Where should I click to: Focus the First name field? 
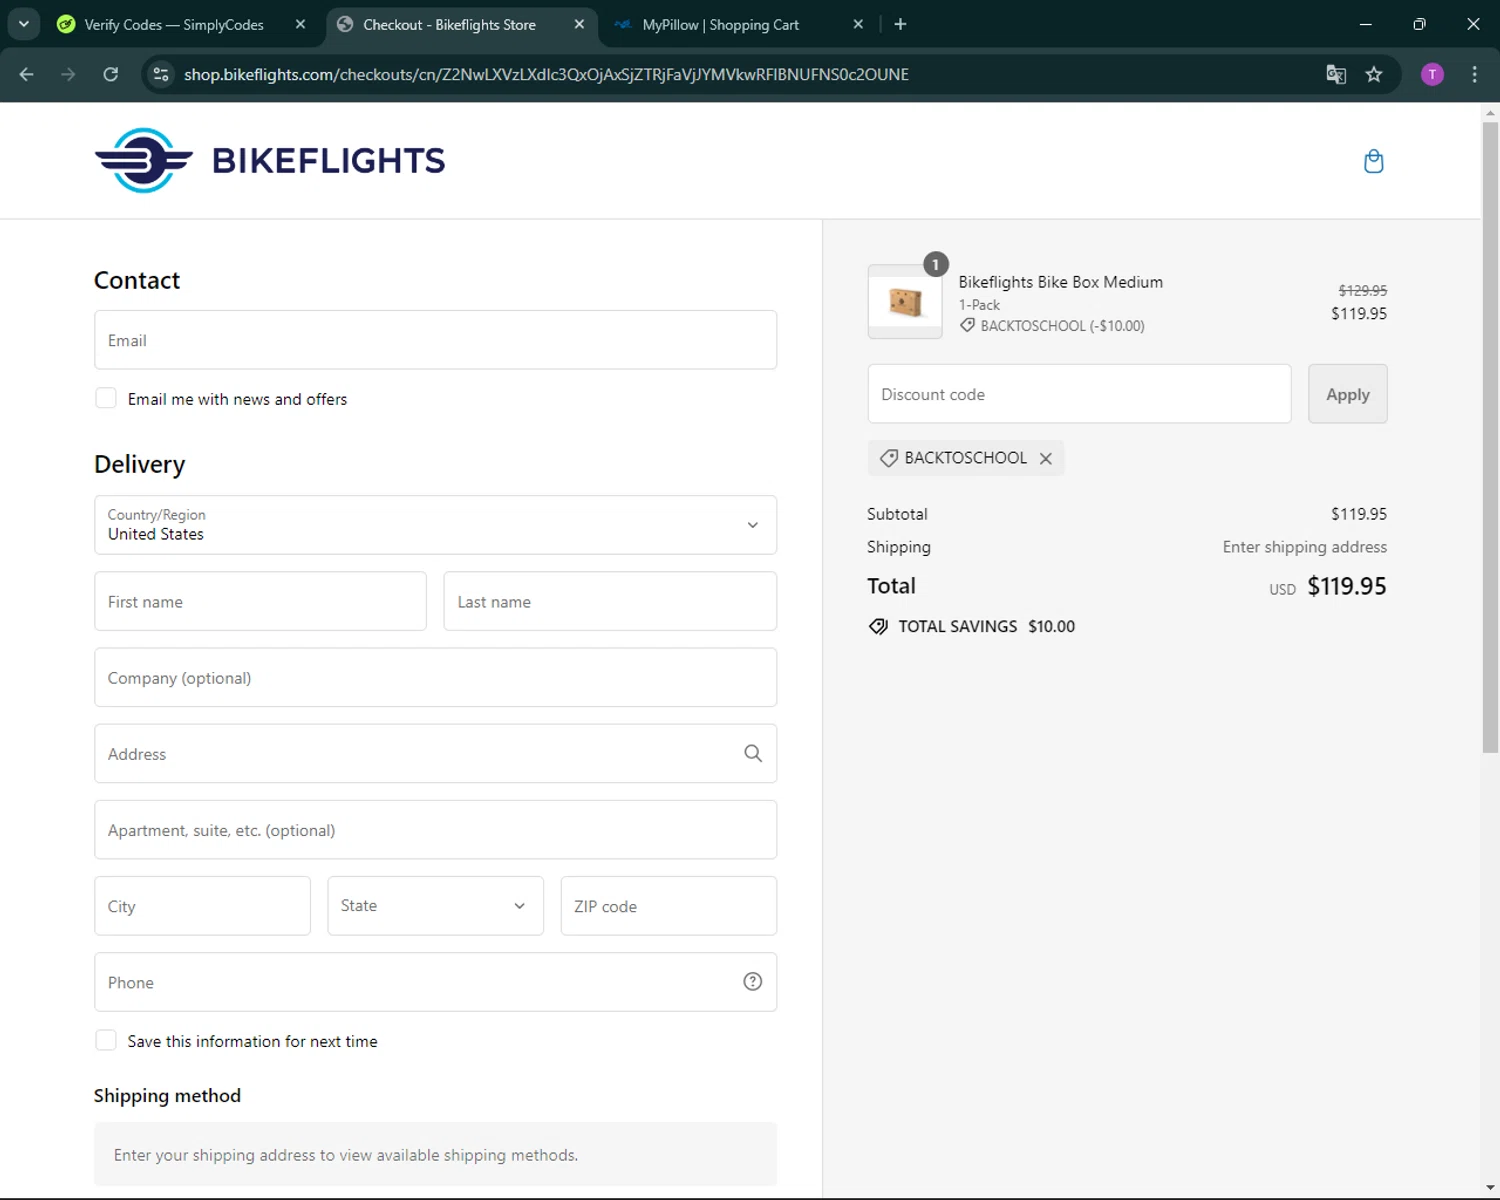pos(260,601)
